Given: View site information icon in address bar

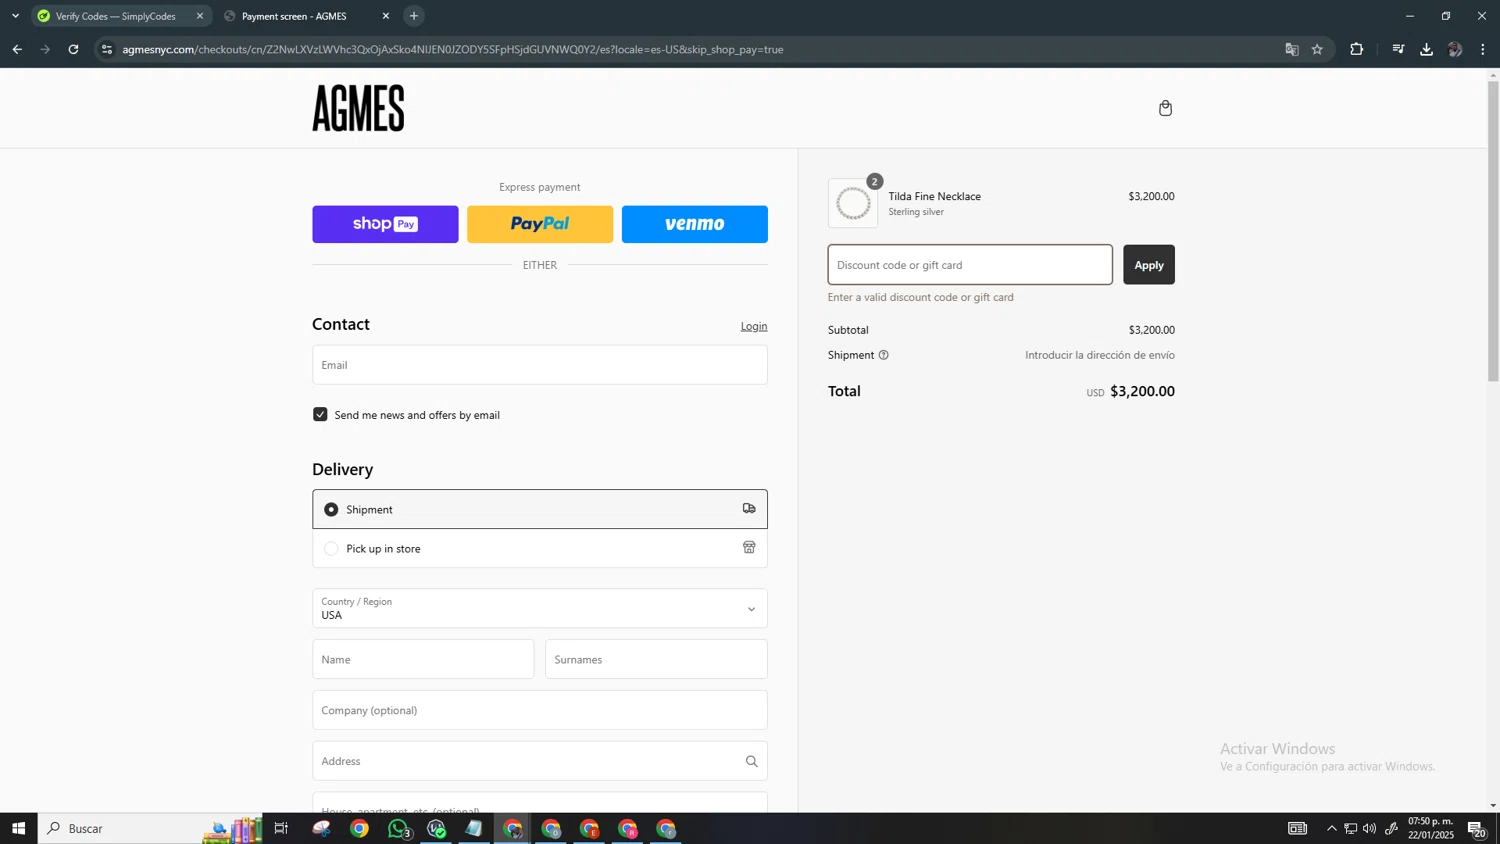Looking at the screenshot, I should point(107,49).
